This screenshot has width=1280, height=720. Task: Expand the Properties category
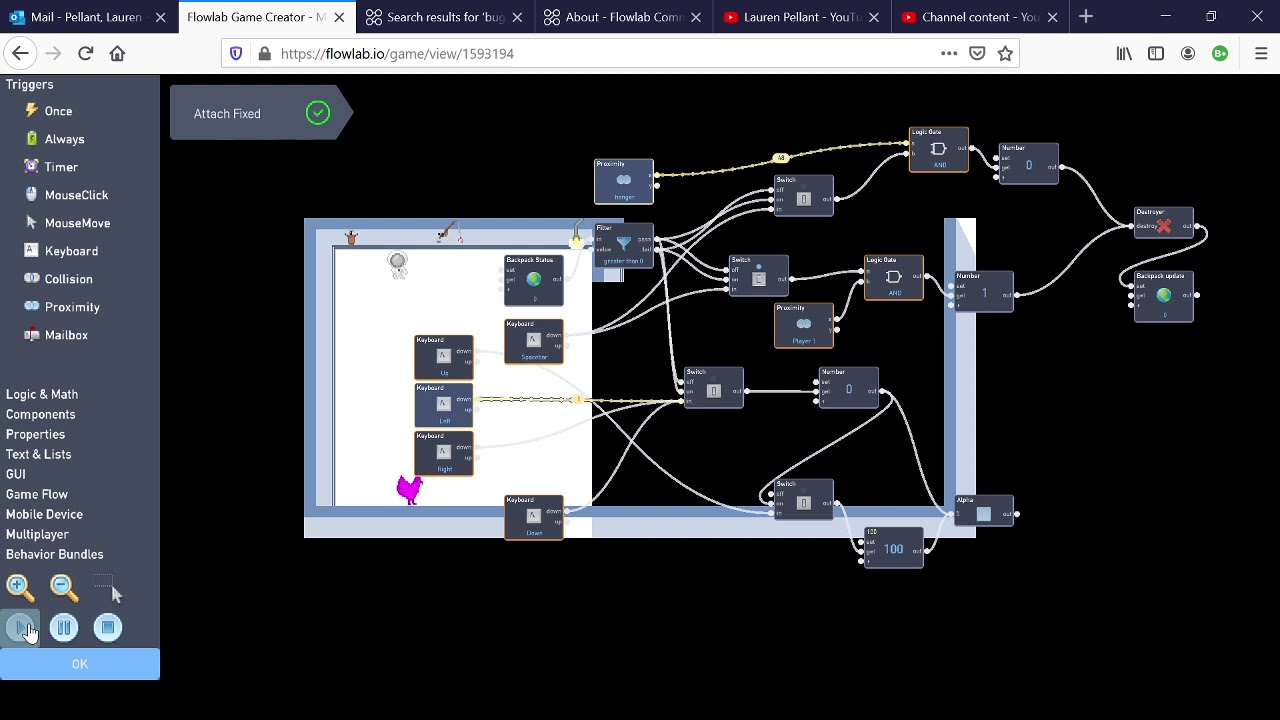(35, 434)
